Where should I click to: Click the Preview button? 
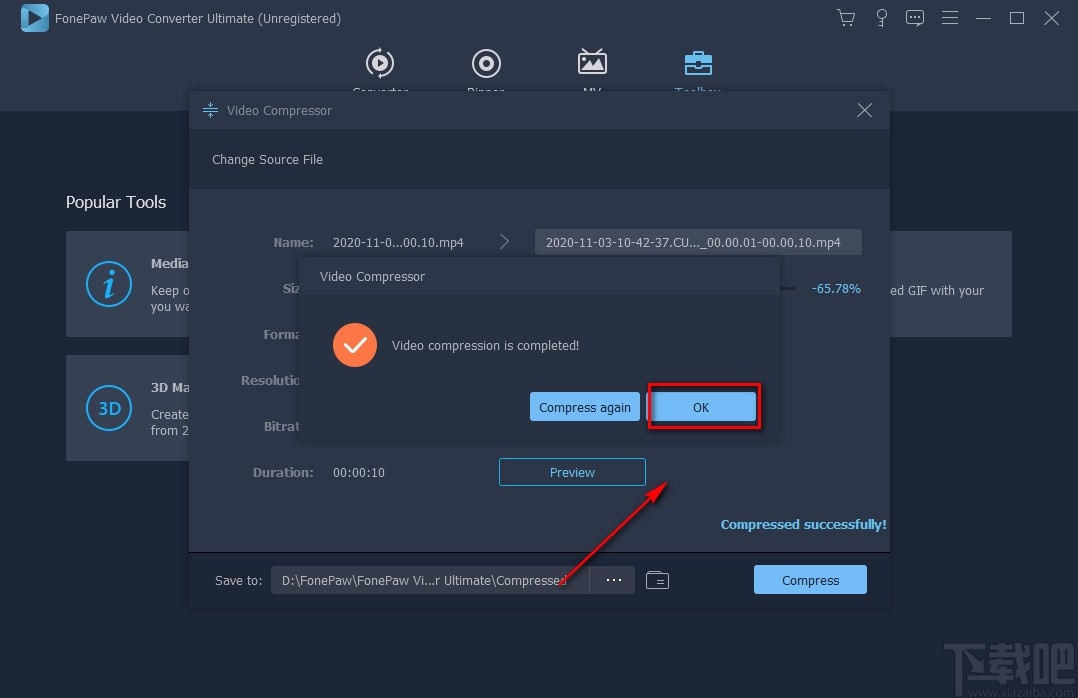[572, 472]
